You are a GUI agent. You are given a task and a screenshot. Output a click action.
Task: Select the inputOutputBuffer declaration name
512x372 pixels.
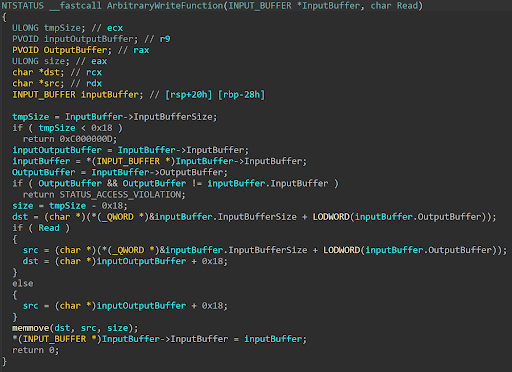point(89,39)
